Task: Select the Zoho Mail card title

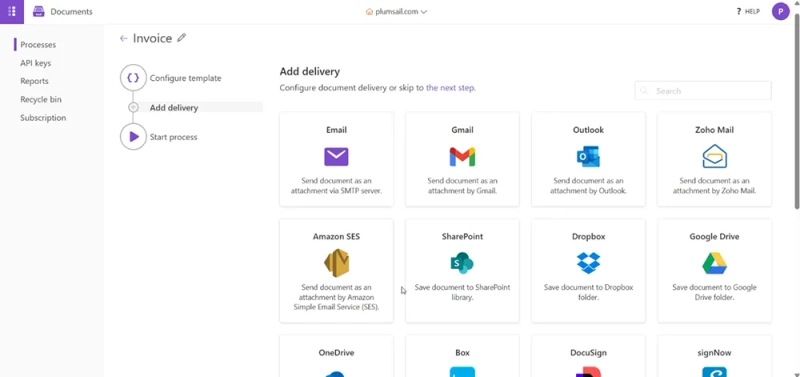Action: [x=714, y=130]
